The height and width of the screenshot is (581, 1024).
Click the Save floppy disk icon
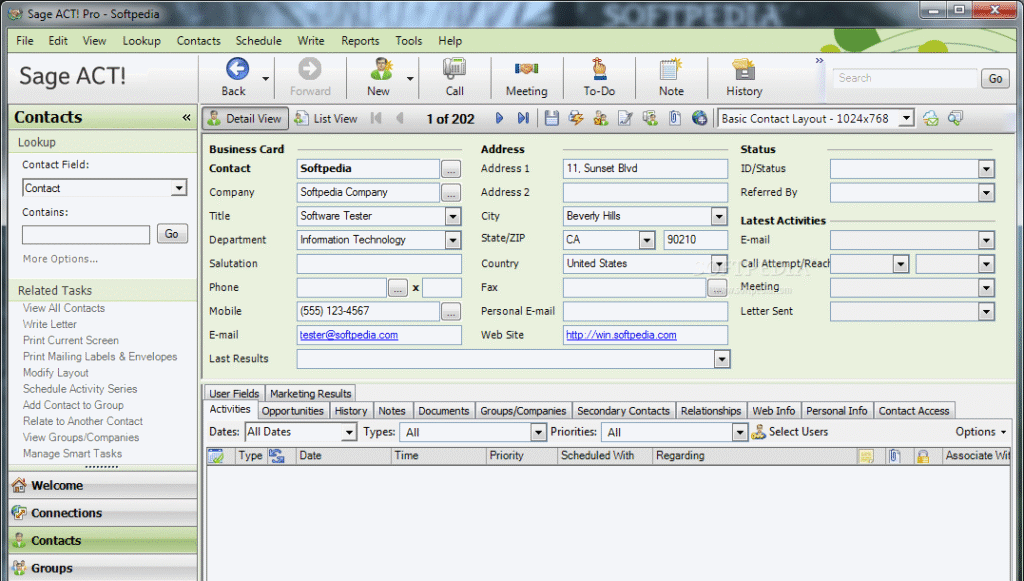pos(552,118)
